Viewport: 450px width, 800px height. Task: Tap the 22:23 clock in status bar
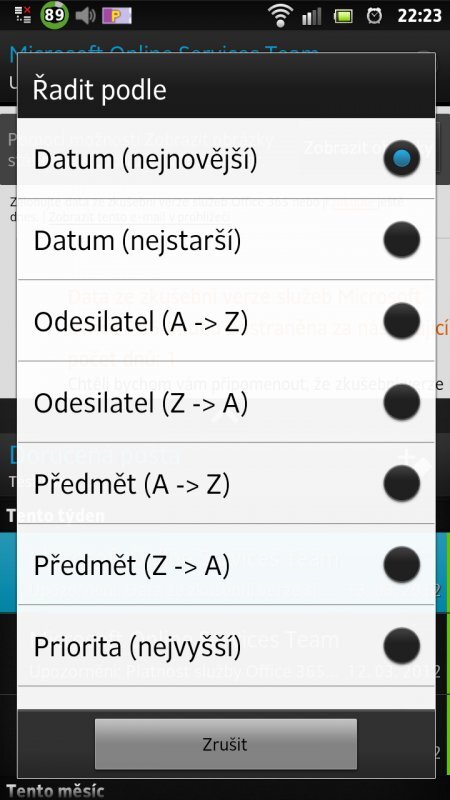coord(419,15)
